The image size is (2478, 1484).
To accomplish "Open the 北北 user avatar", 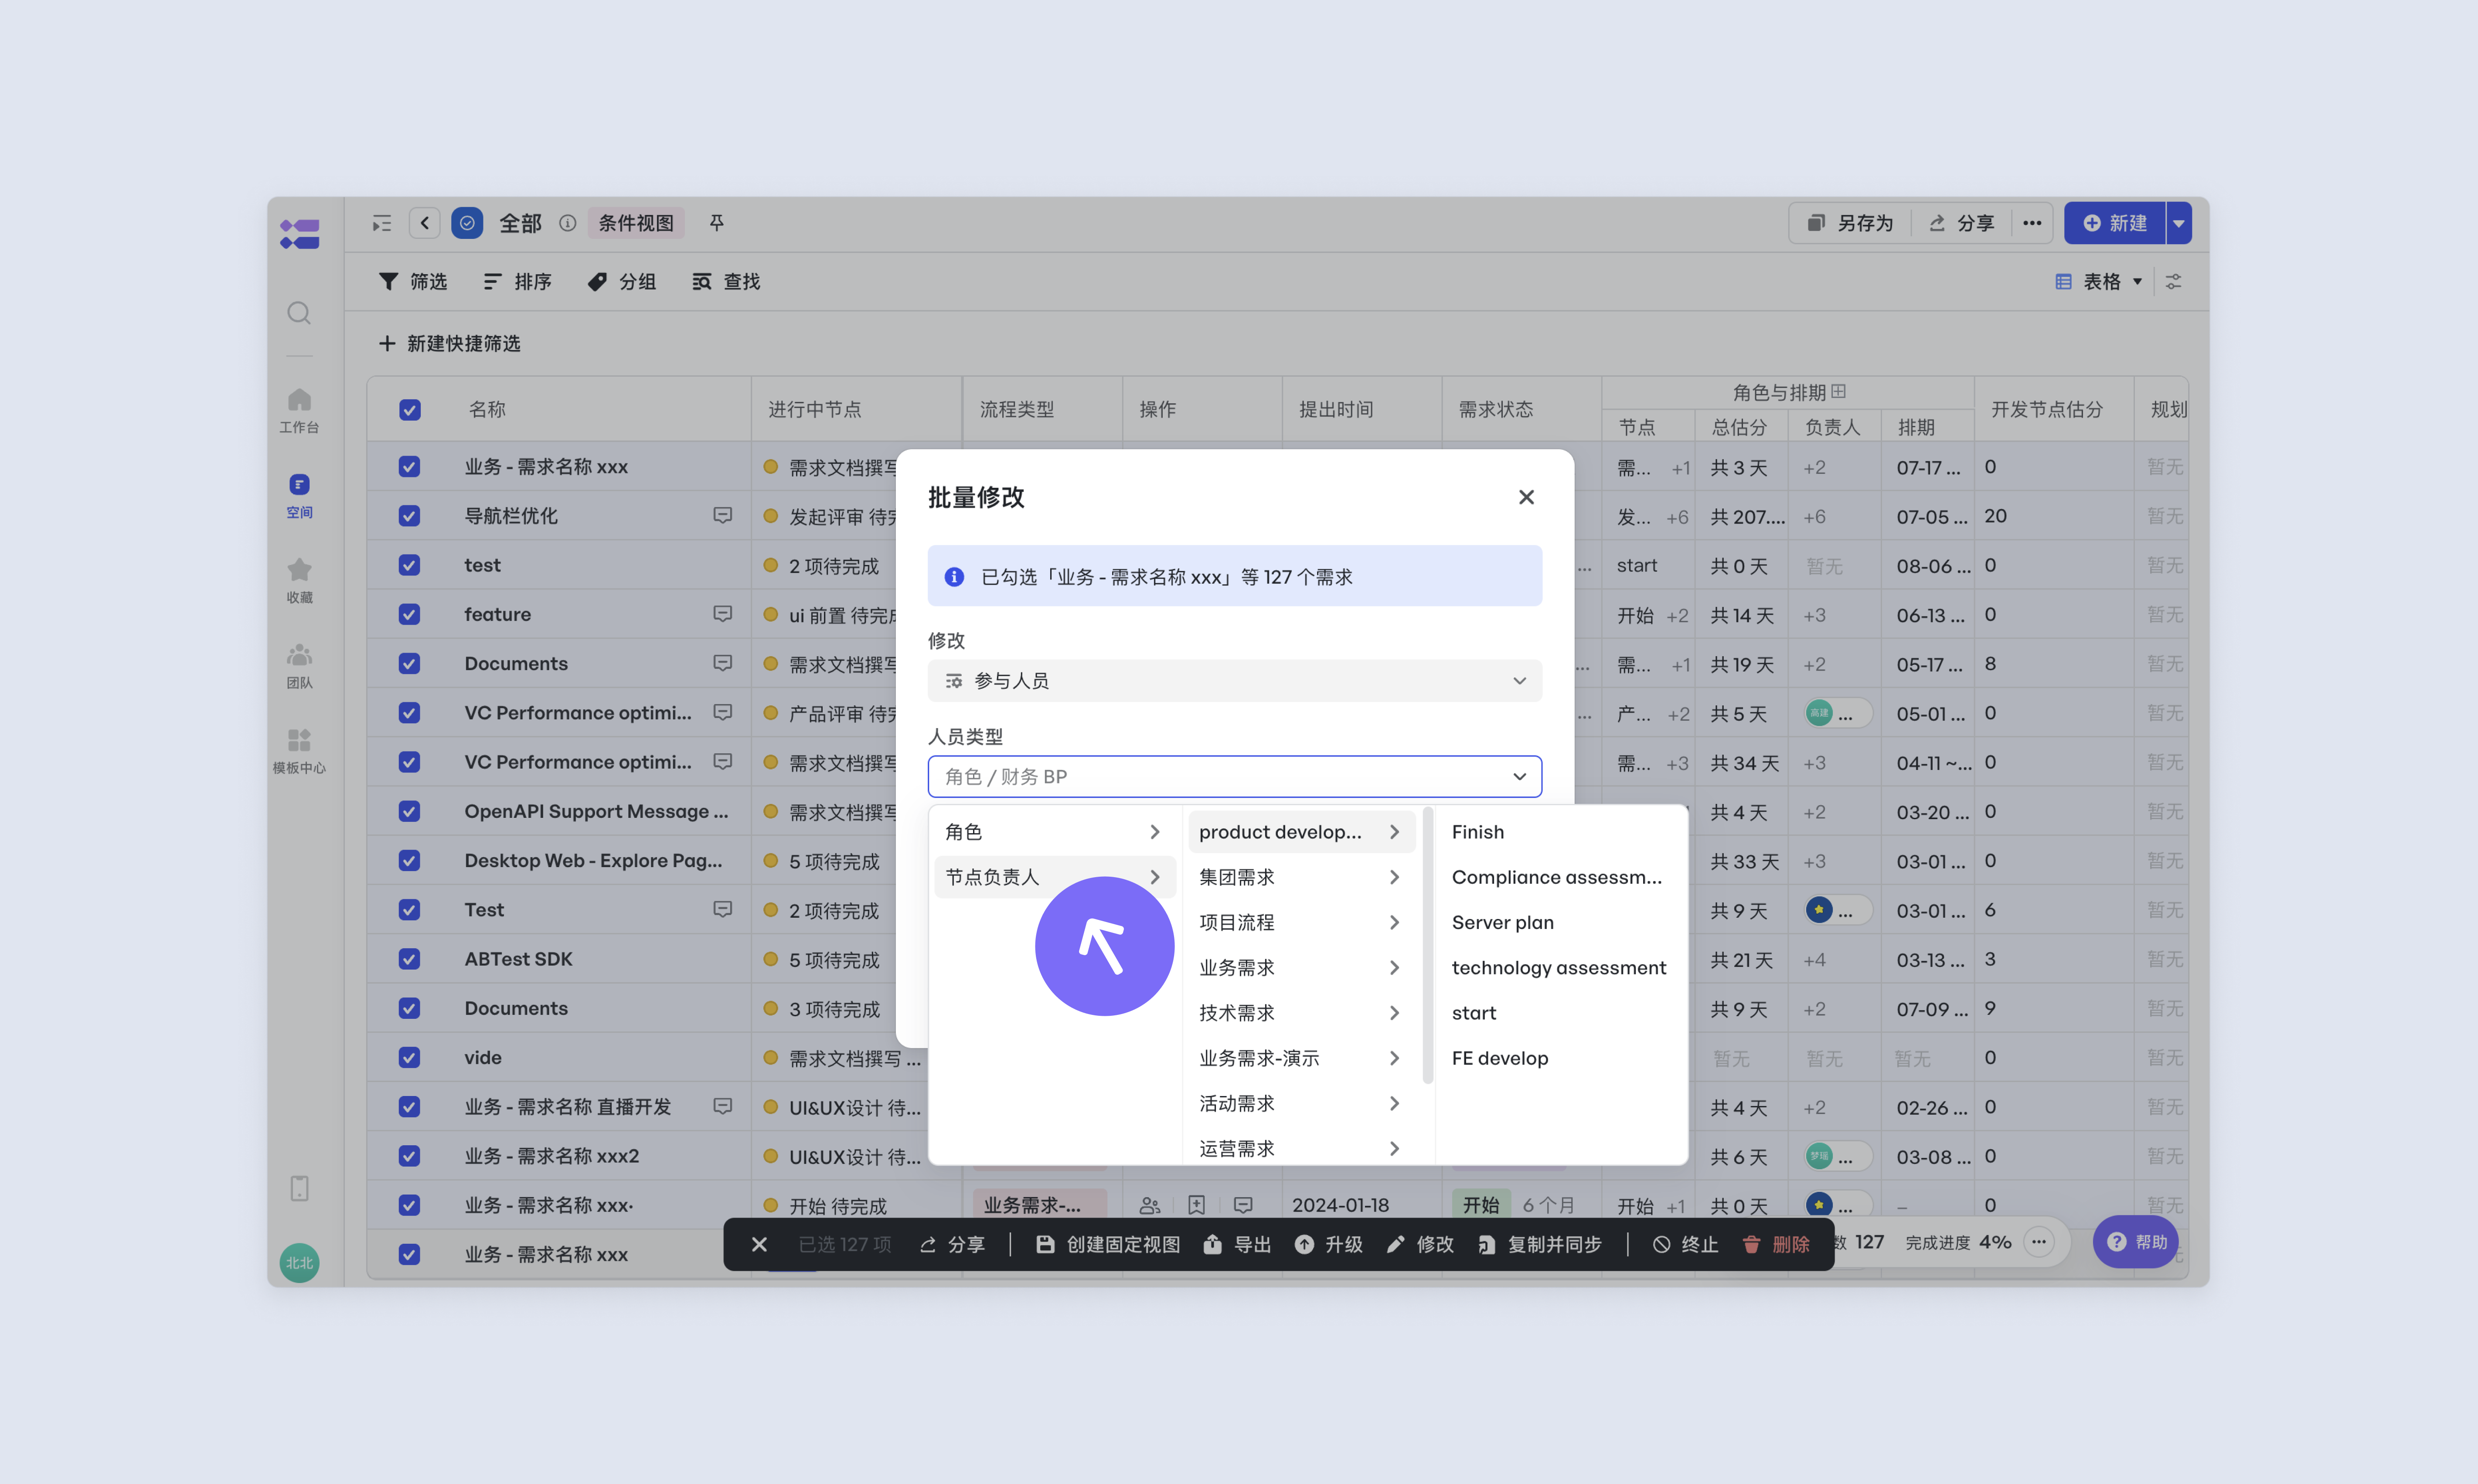I will (x=299, y=1262).
